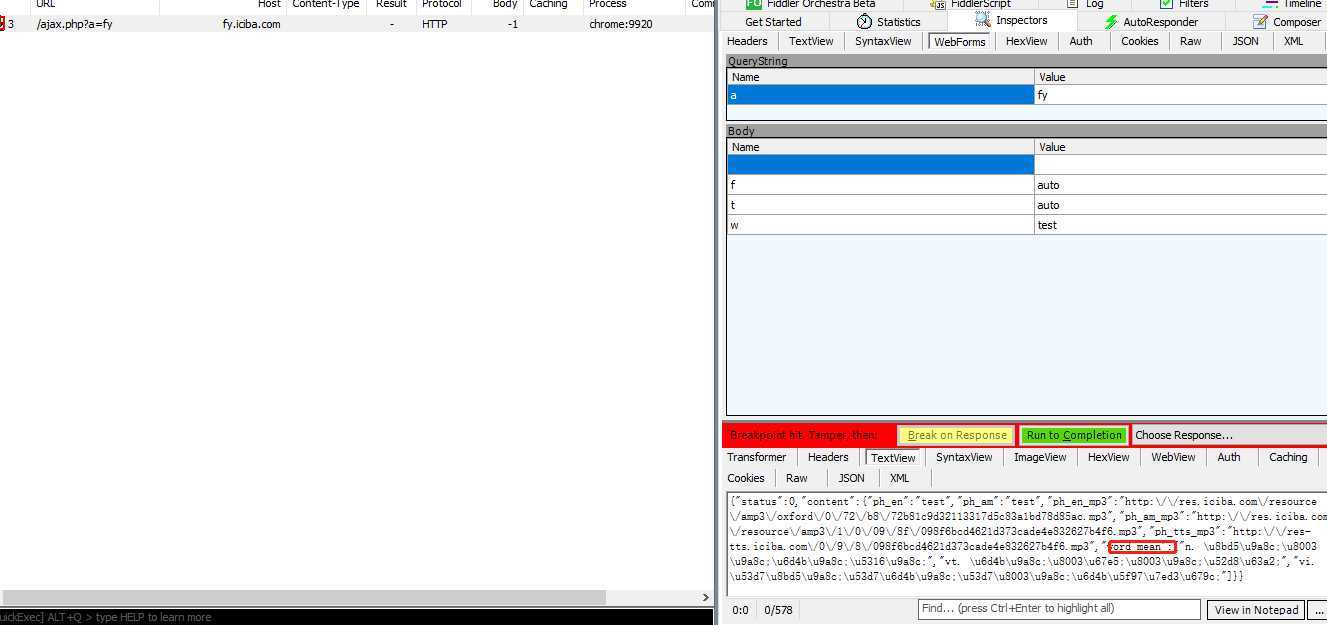Open request SyntaxView tab beside WebForms
This screenshot has height=625, width=1327.
pyautogui.click(x=883, y=41)
